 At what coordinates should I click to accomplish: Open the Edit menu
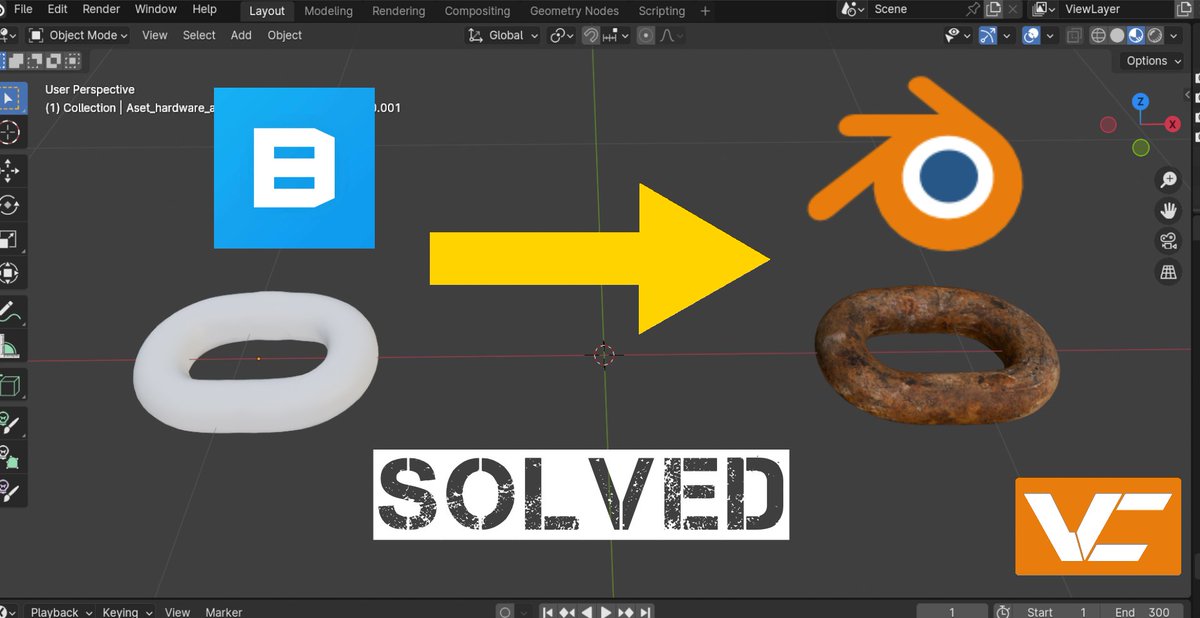(x=58, y=10)
